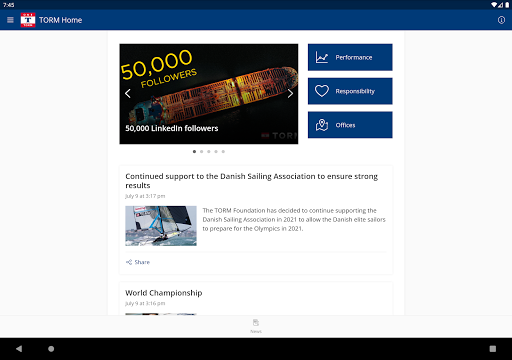Open the World Championship article
Image resolution: width=512 pixels, height=360 pixels.
[164, 293]
